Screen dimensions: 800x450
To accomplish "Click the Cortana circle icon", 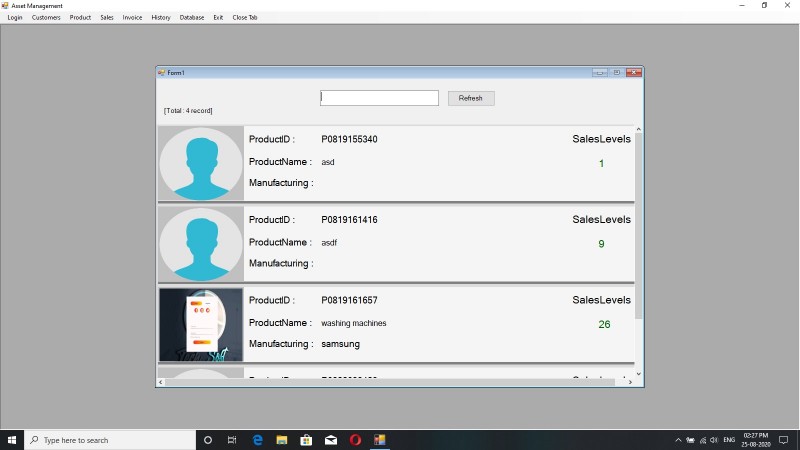I will [x=208, y=440].
